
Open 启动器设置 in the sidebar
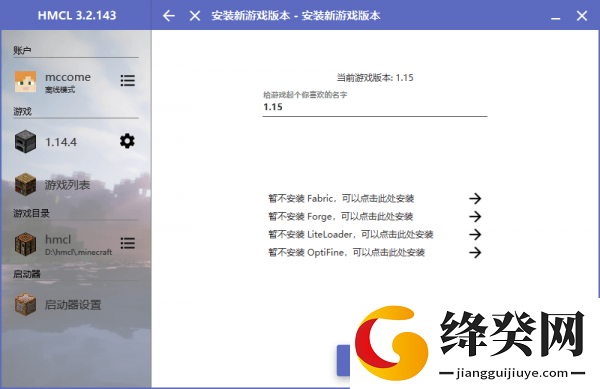73,305
